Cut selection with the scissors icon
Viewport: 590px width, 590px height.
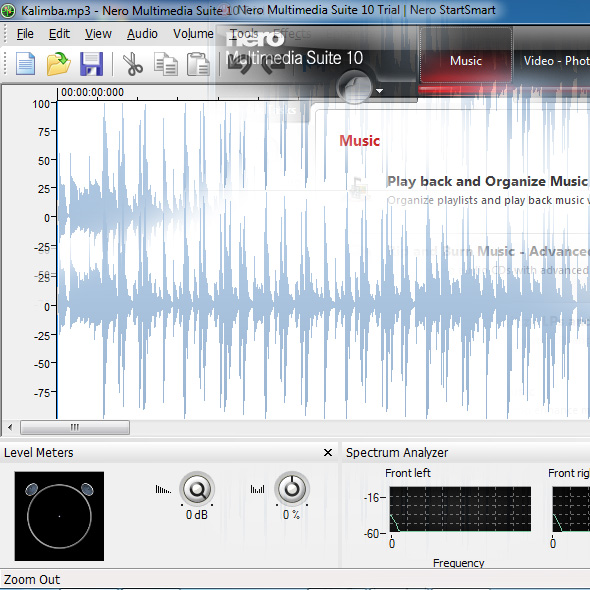[x=132, y=64]
